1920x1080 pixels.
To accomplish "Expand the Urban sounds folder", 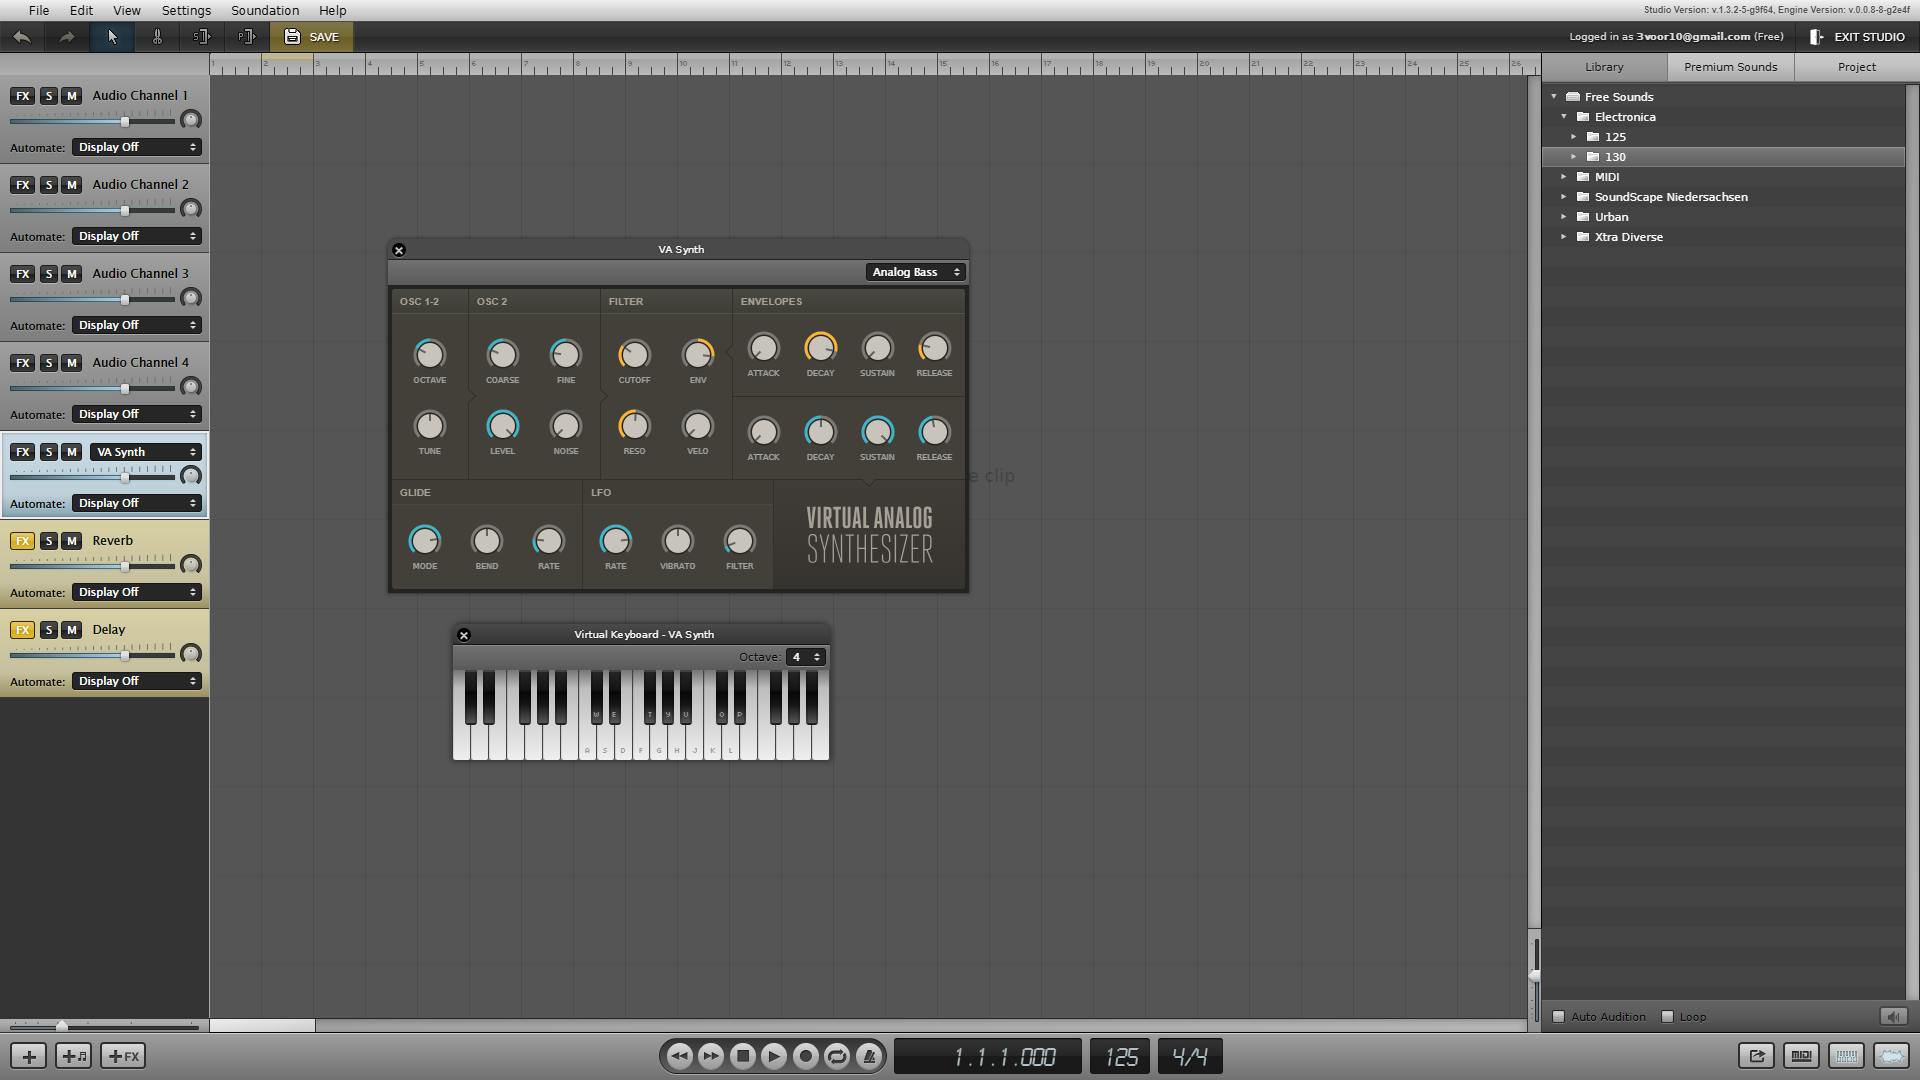I will (x=1565, y=217).
